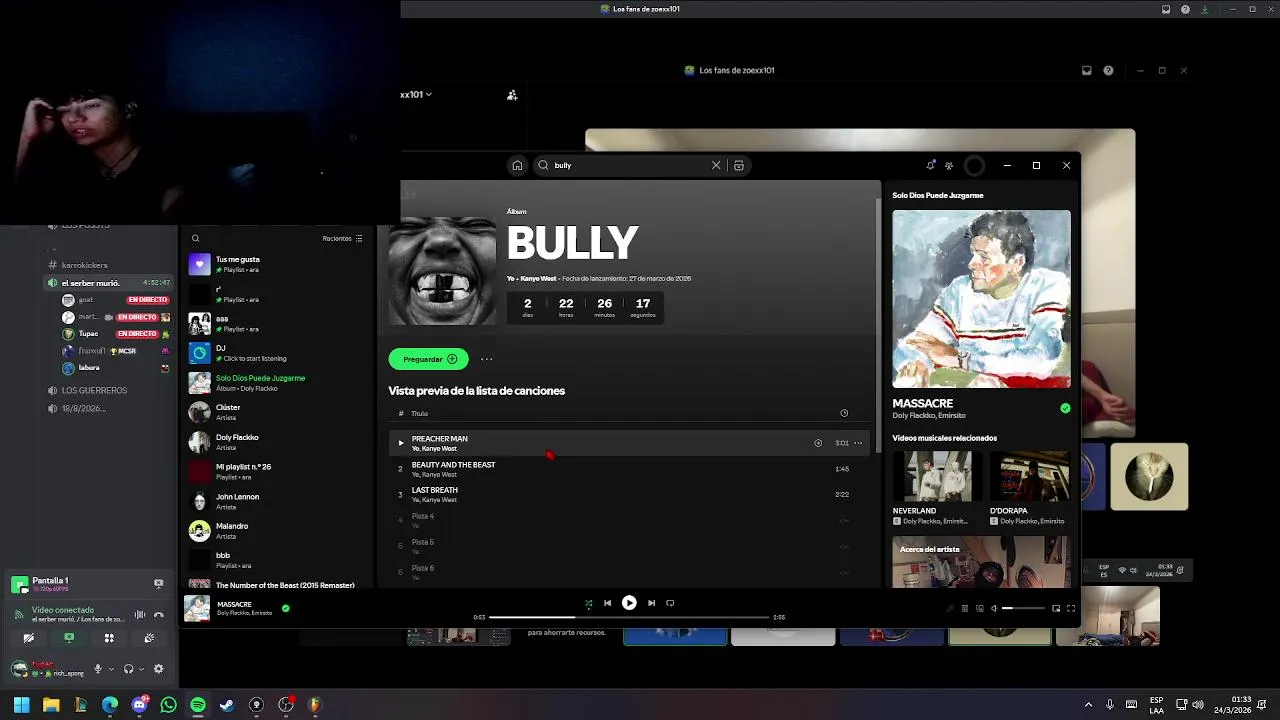Open the Spotify queue
The width and height of the screenshot is (1280, 720).
click(965, 608)
